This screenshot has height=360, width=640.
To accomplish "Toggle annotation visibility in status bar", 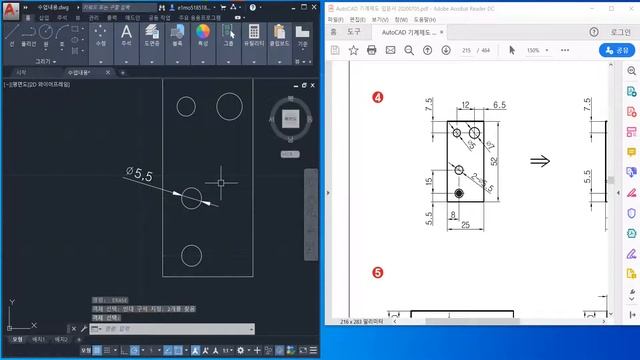I will pos(196,350).
